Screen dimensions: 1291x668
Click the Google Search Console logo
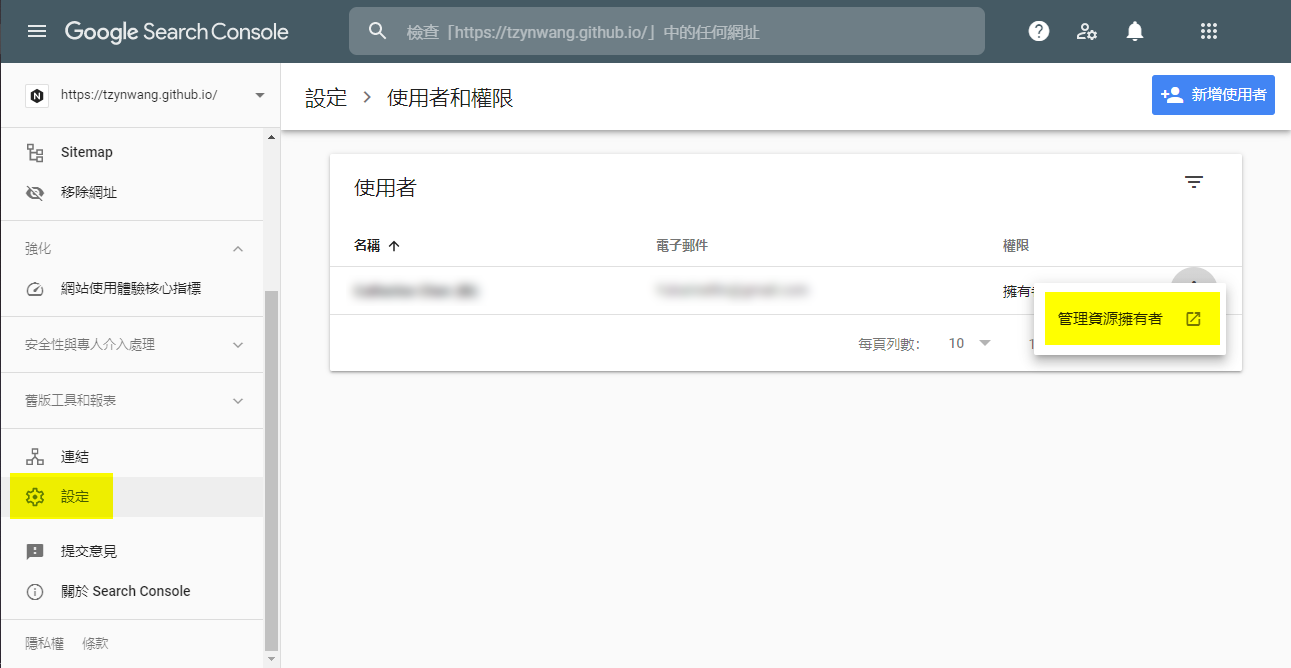coord(177,31)
